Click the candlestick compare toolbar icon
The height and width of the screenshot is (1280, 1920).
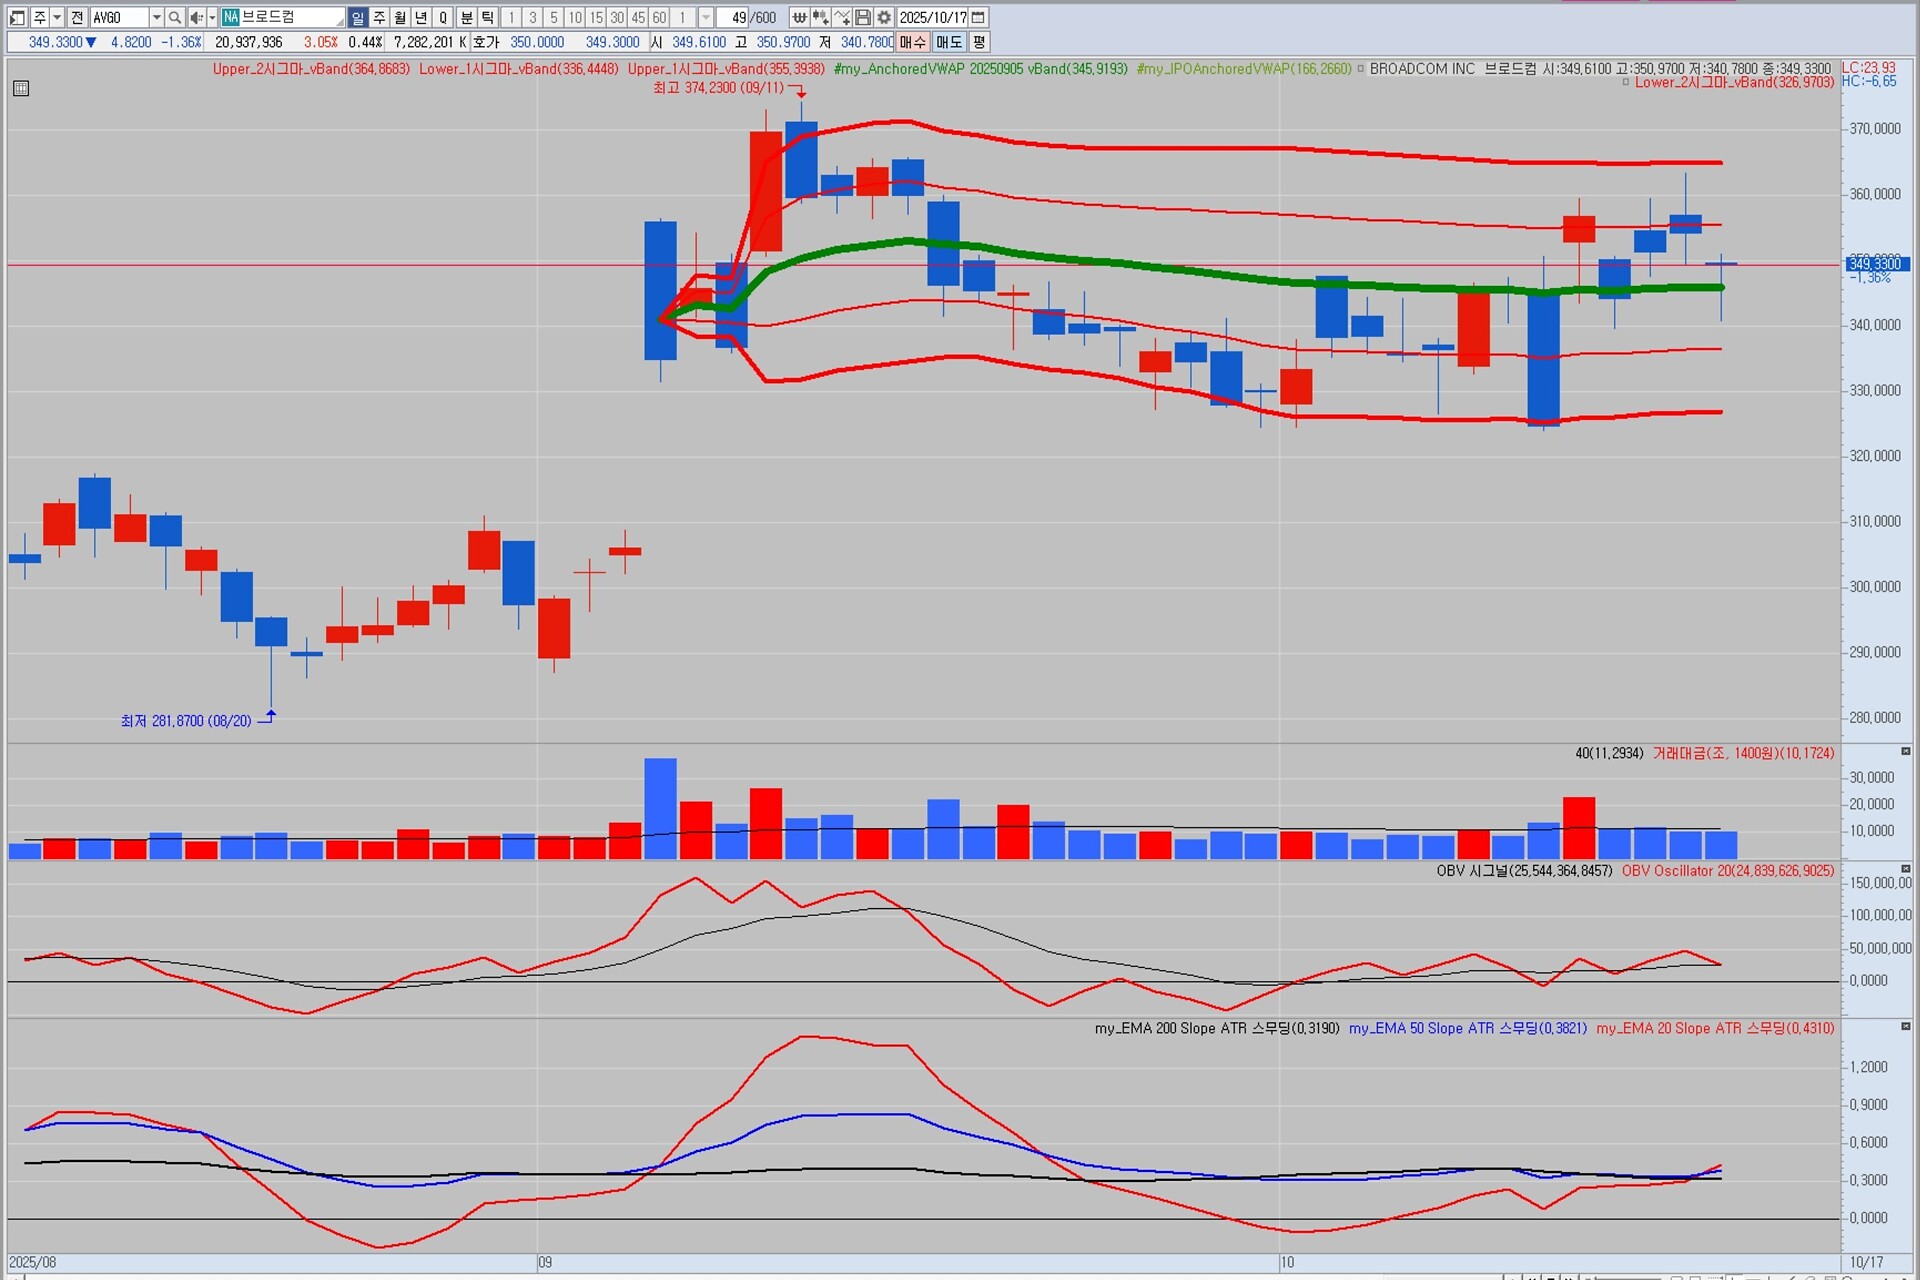click(820, 17)
